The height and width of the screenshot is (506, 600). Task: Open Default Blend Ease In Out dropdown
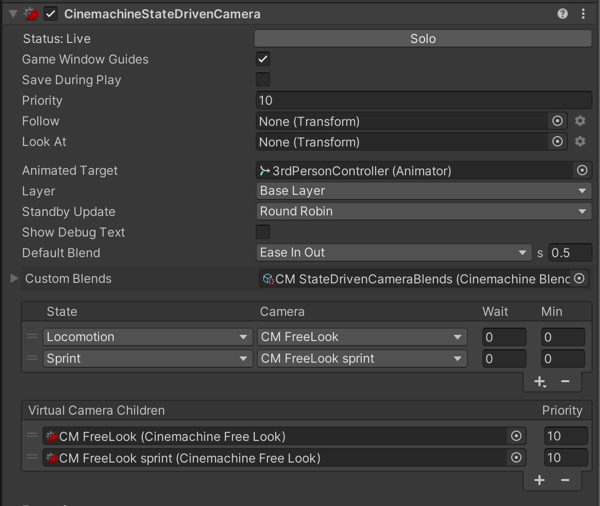(394, 253)
